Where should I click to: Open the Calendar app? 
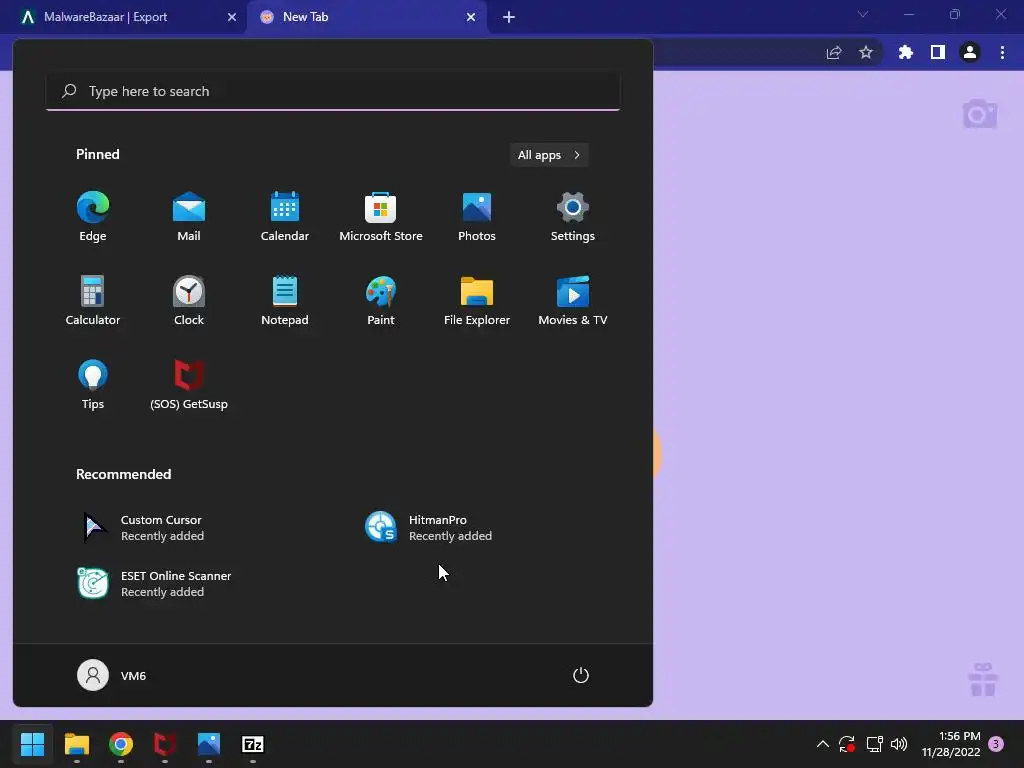click(285, 217)
